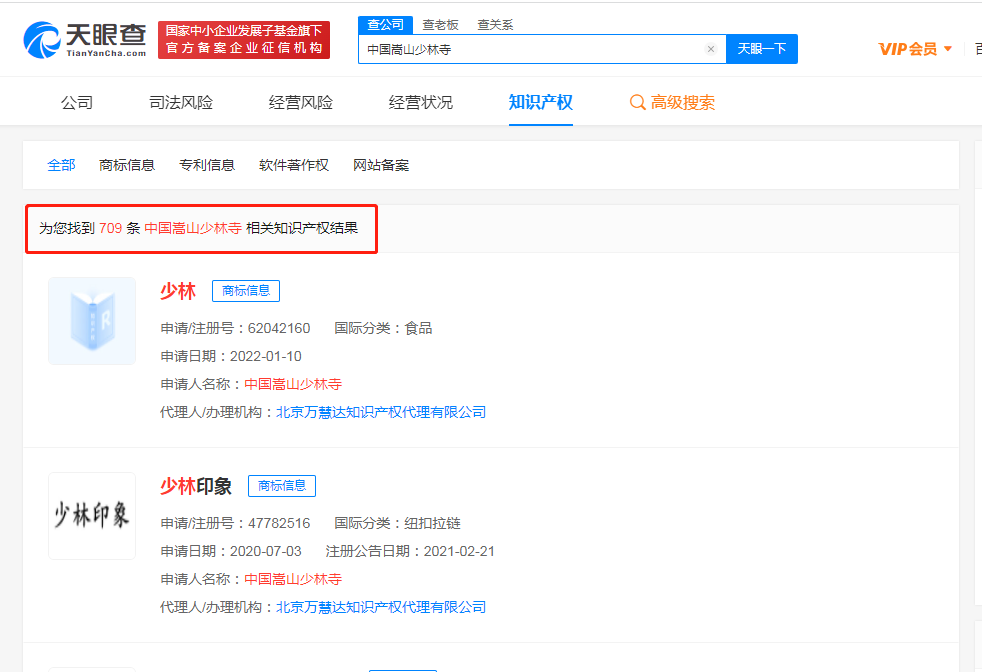Image resolution: width=982 pixels, height=672 pixels.
Task: Select the 全部 filter
Action: 61,165
